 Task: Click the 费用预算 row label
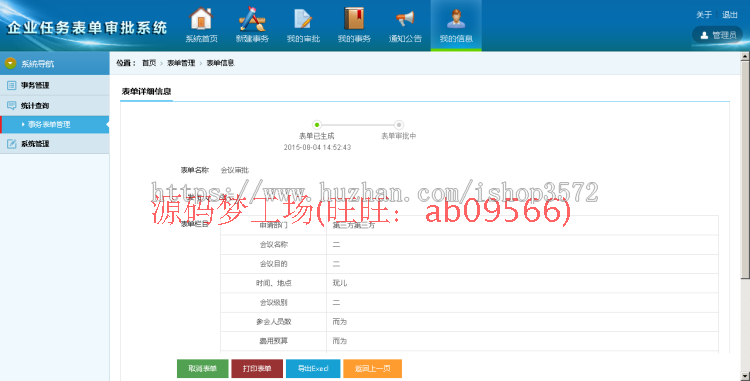[x=274, y=341]
